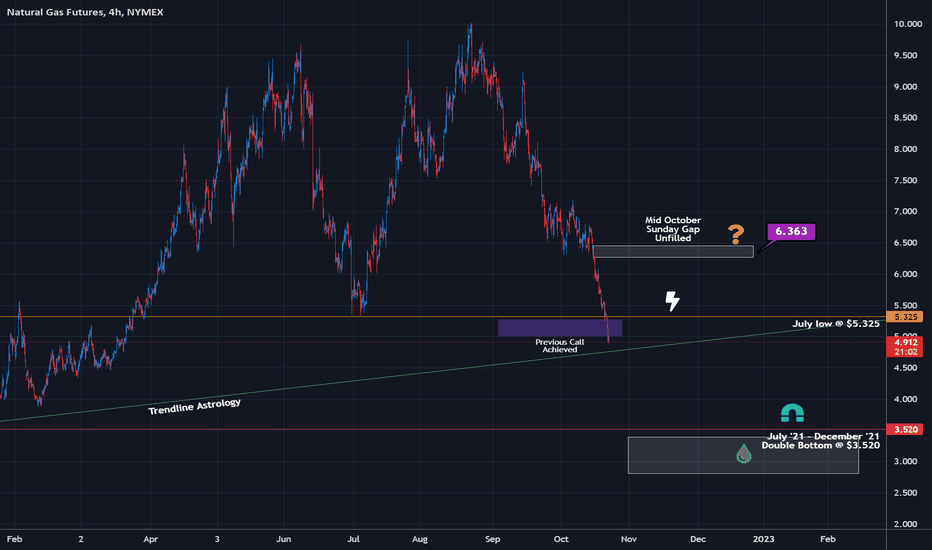The height and width of the screenshot is (550, 932).
Task: Select the purple Previous Call rectangle
Action: pos(560,328)
